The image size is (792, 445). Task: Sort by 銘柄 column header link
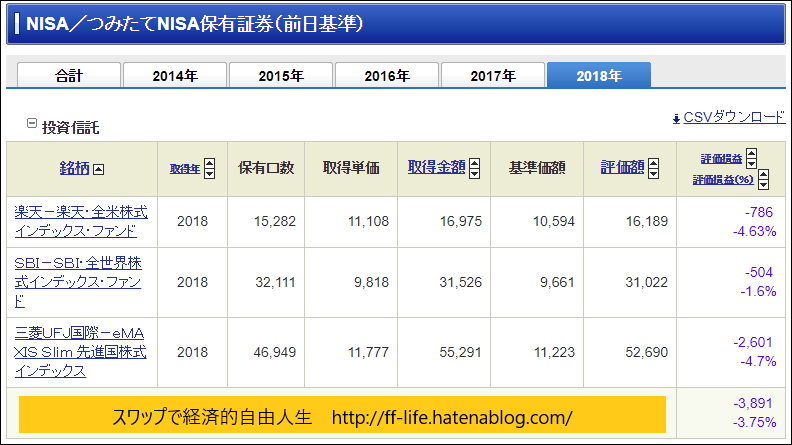coord(74,168)
